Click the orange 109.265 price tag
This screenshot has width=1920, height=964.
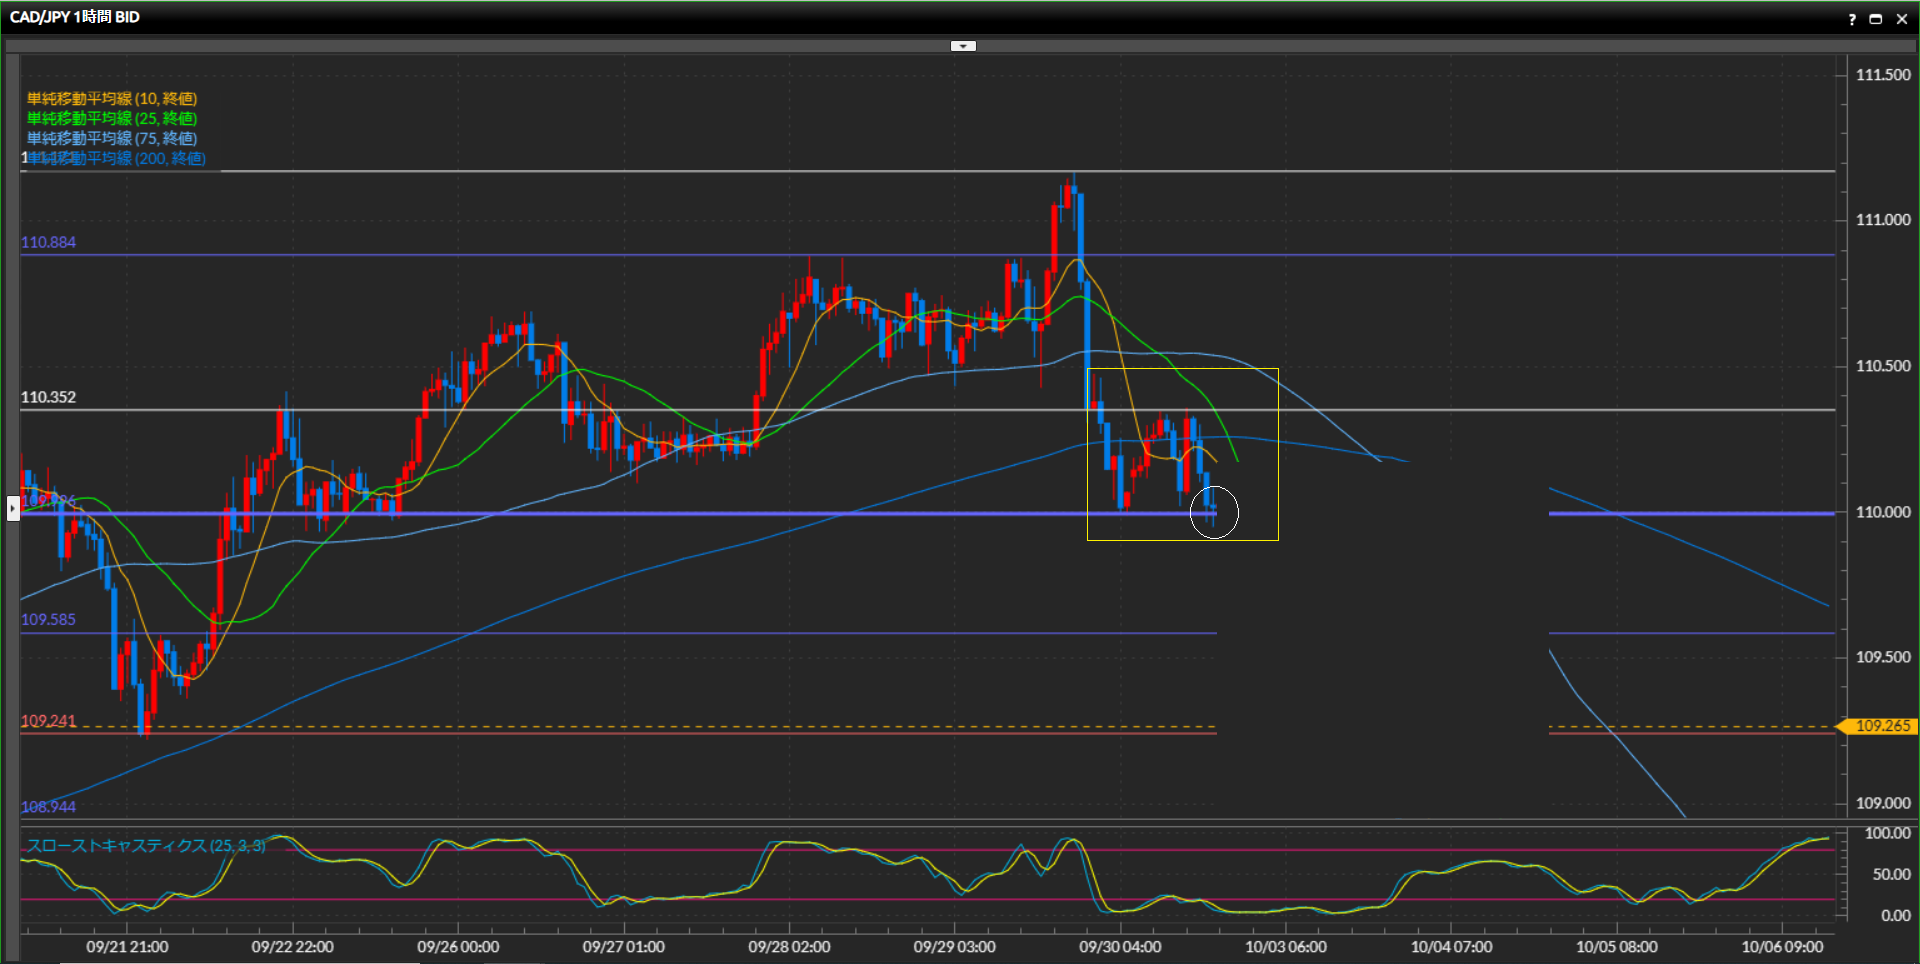coord(1881,726)
